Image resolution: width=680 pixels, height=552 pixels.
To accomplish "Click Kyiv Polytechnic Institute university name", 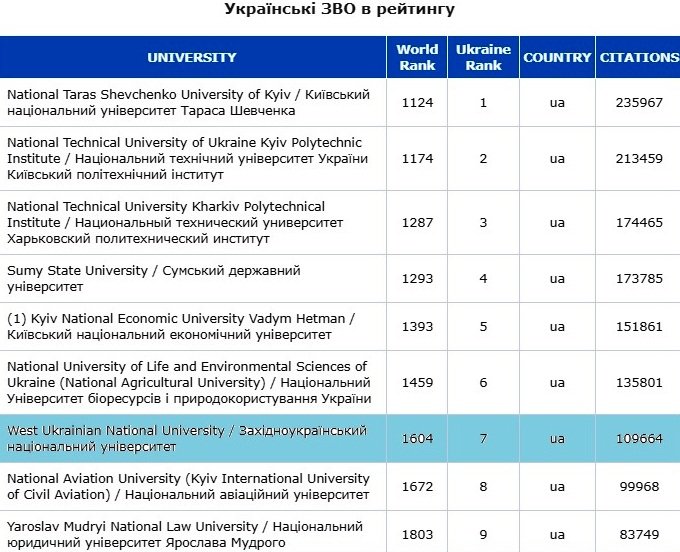I will [x=188, y=158].
